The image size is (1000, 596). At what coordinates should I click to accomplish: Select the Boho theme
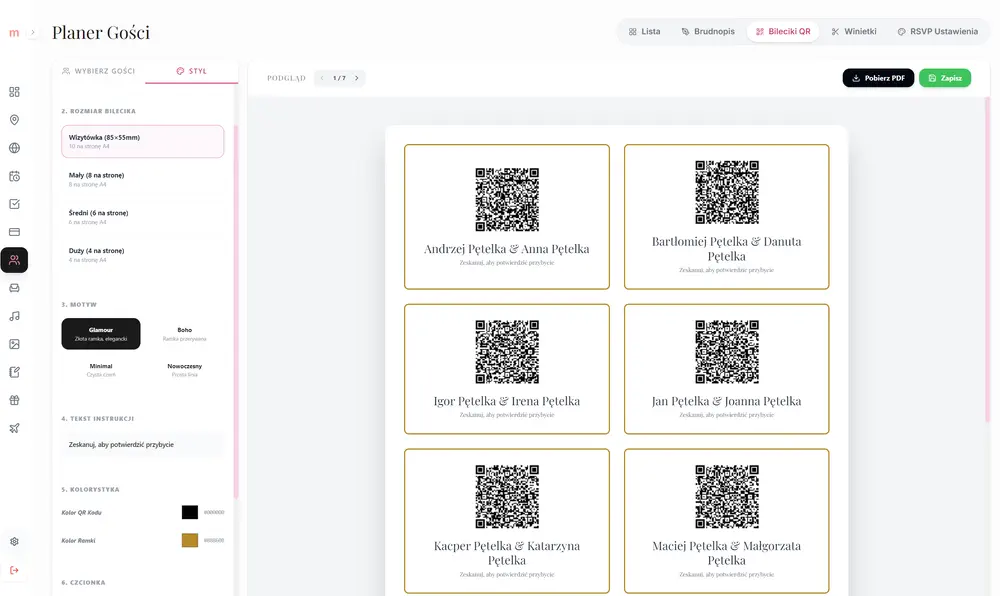click(x=184, y=333)
